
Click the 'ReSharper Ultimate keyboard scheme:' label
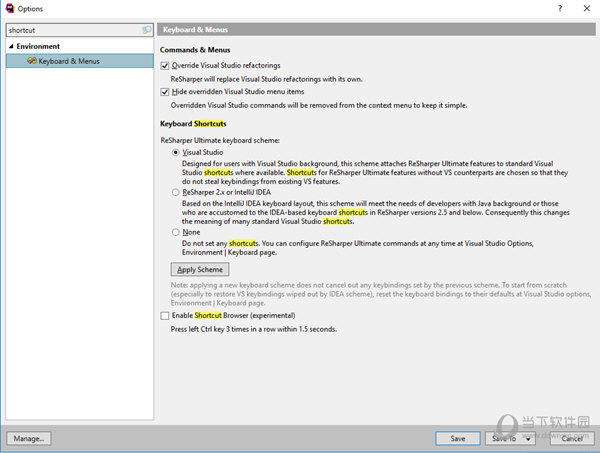point(220,140)
